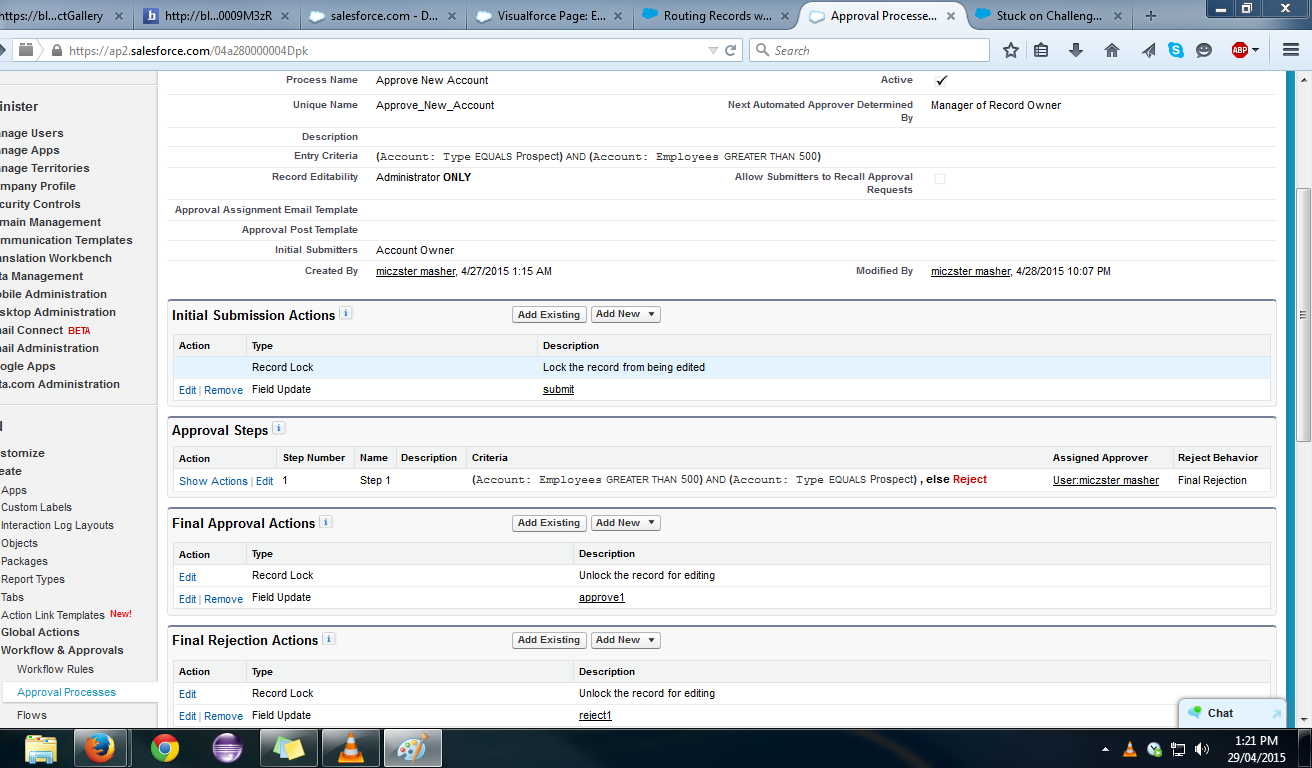Open Workflow Rules in the sidebar
This screenshot has width=1312, height=768.
click(55, 669)
